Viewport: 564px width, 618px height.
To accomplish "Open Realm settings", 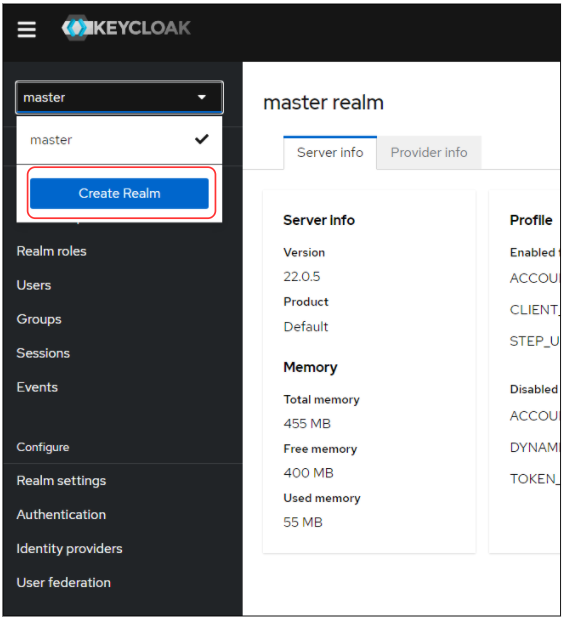I will [61, 481].
